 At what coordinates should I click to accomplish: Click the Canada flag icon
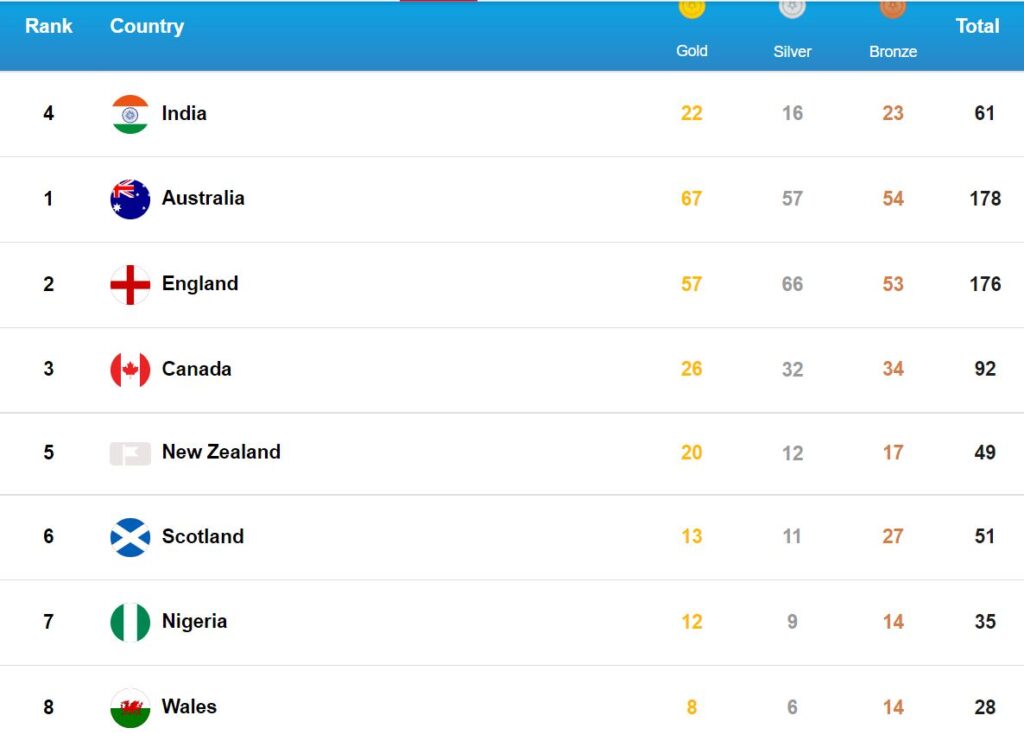click(x=130, y=370)
